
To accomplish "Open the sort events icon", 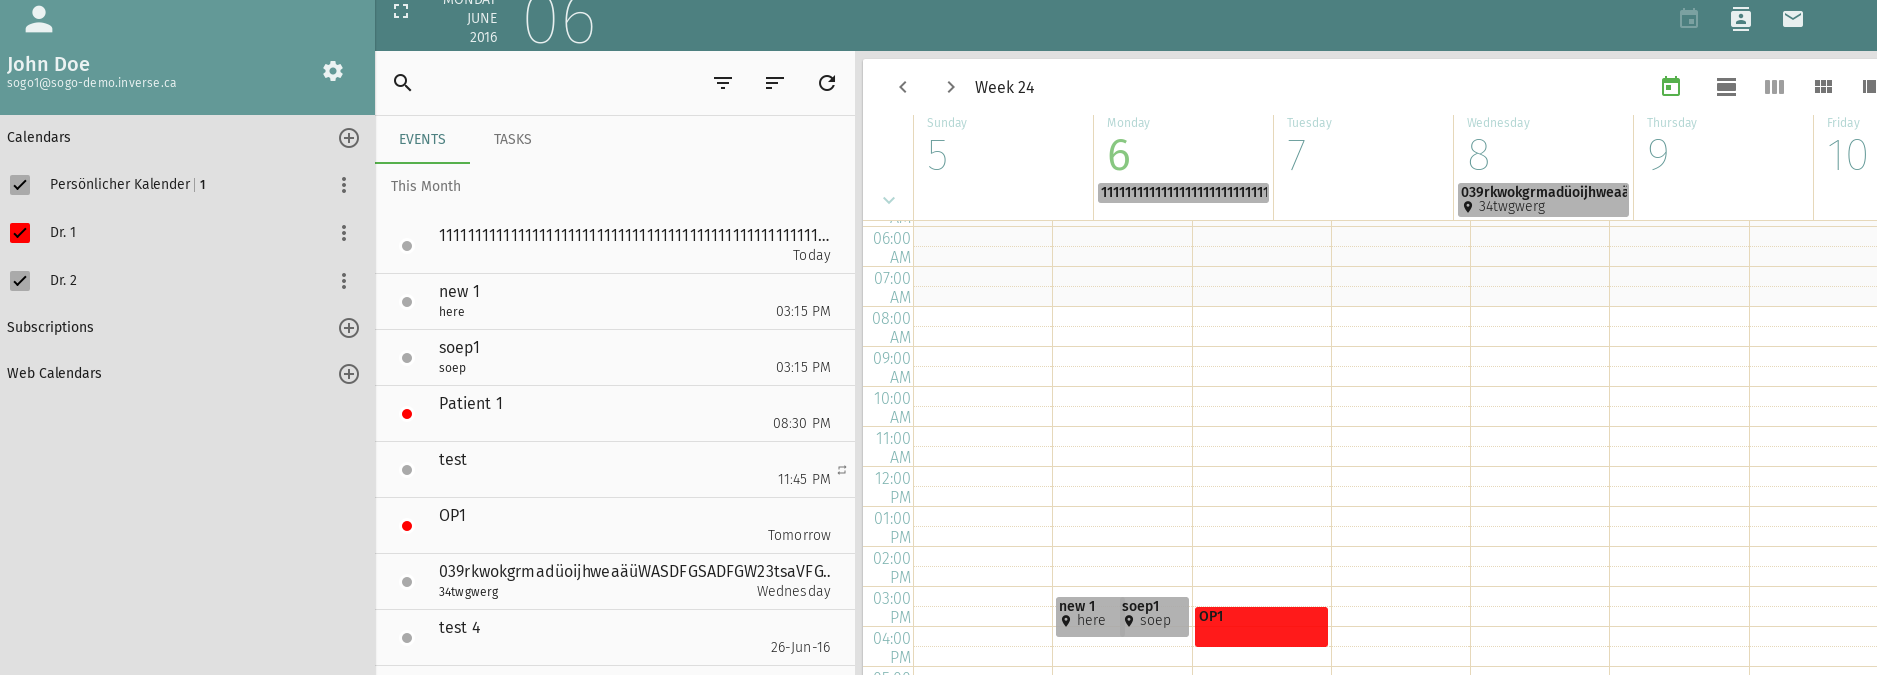I will point(774,83).
